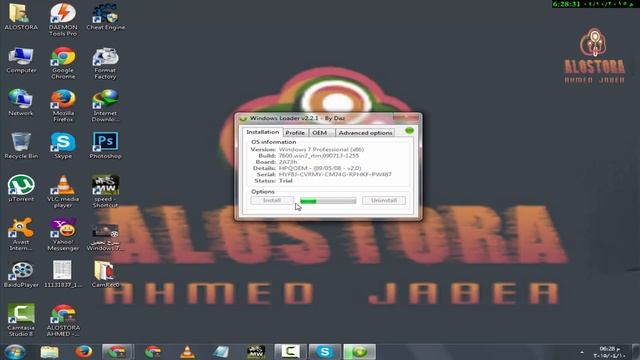640x360 pixels.
Task: Launch DAEMON Tools Pro desktop shortcut
Action: pos(63,20)
